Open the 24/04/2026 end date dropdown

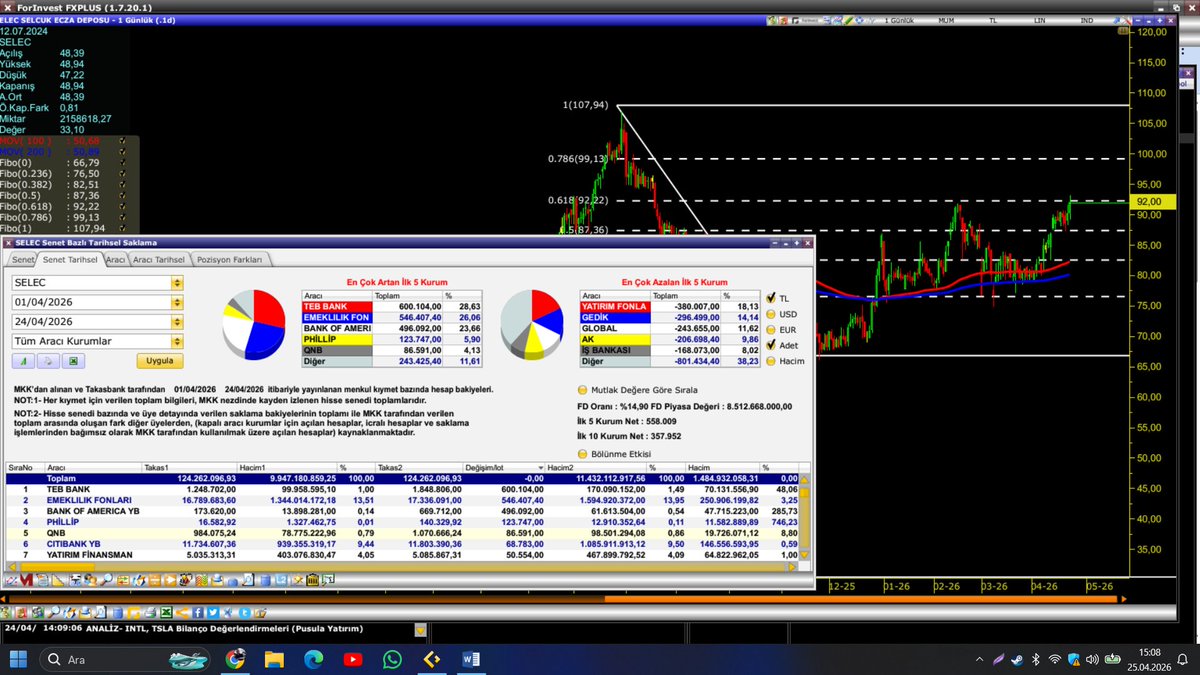(178, 322)
